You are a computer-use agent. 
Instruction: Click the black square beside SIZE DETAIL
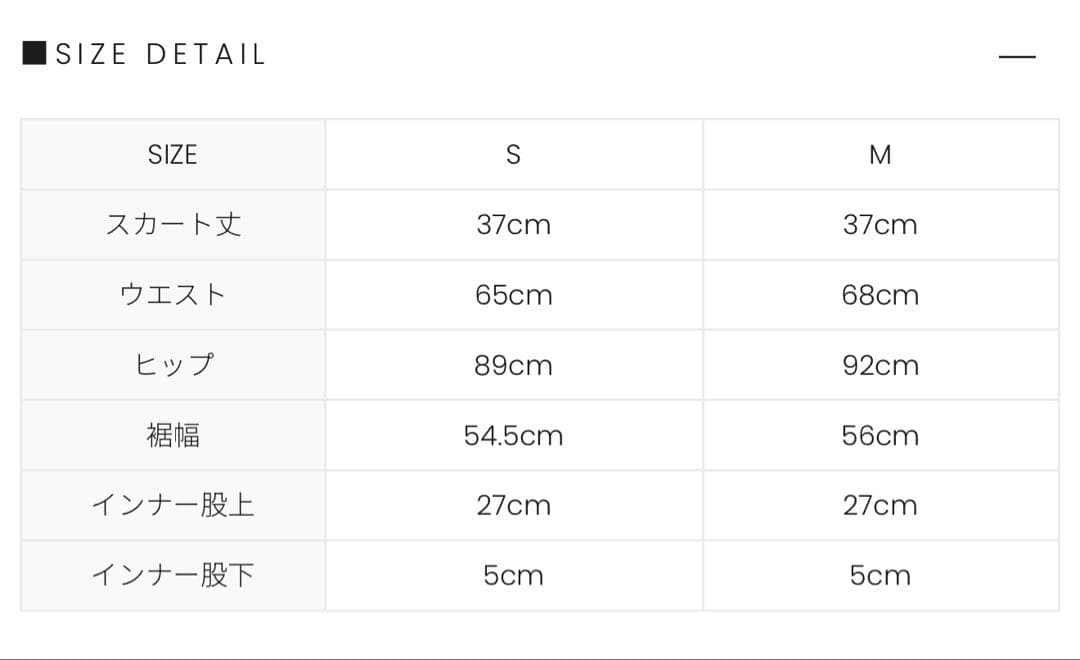34,53
